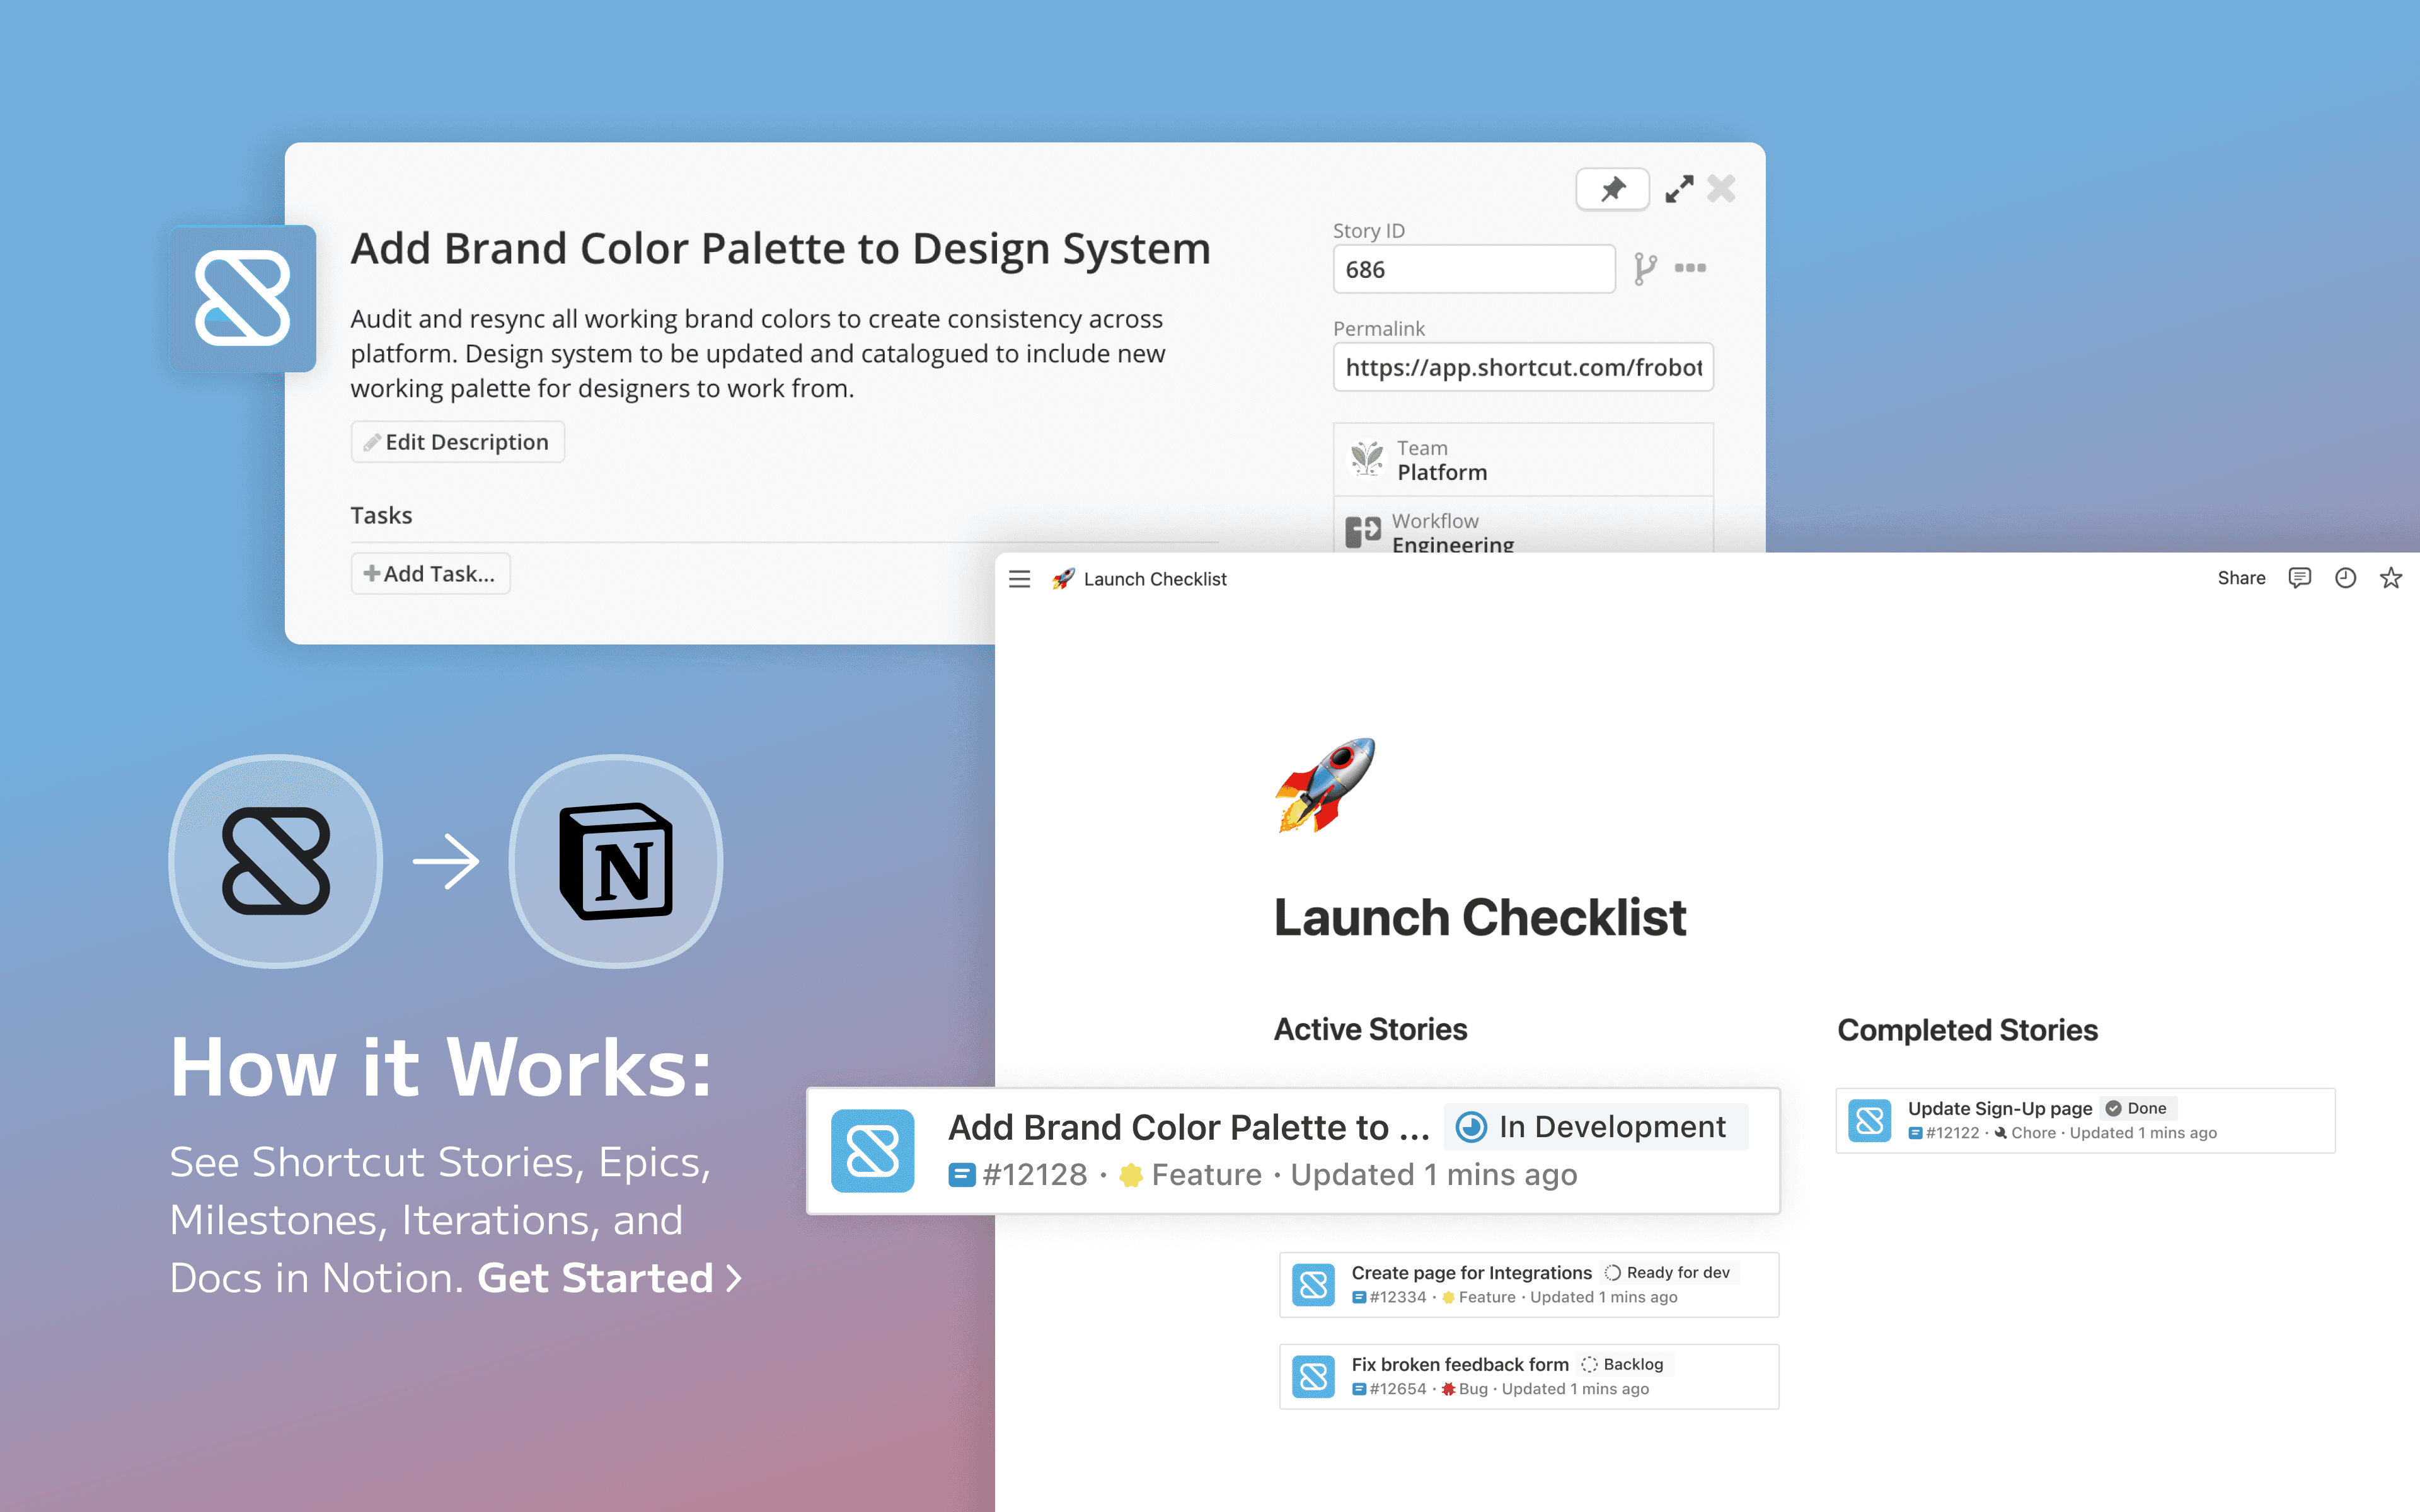Click the yellow Feature badge on story #12128
The height and width of the screenshot is (1512, 2420).
click(1190, 1175)
